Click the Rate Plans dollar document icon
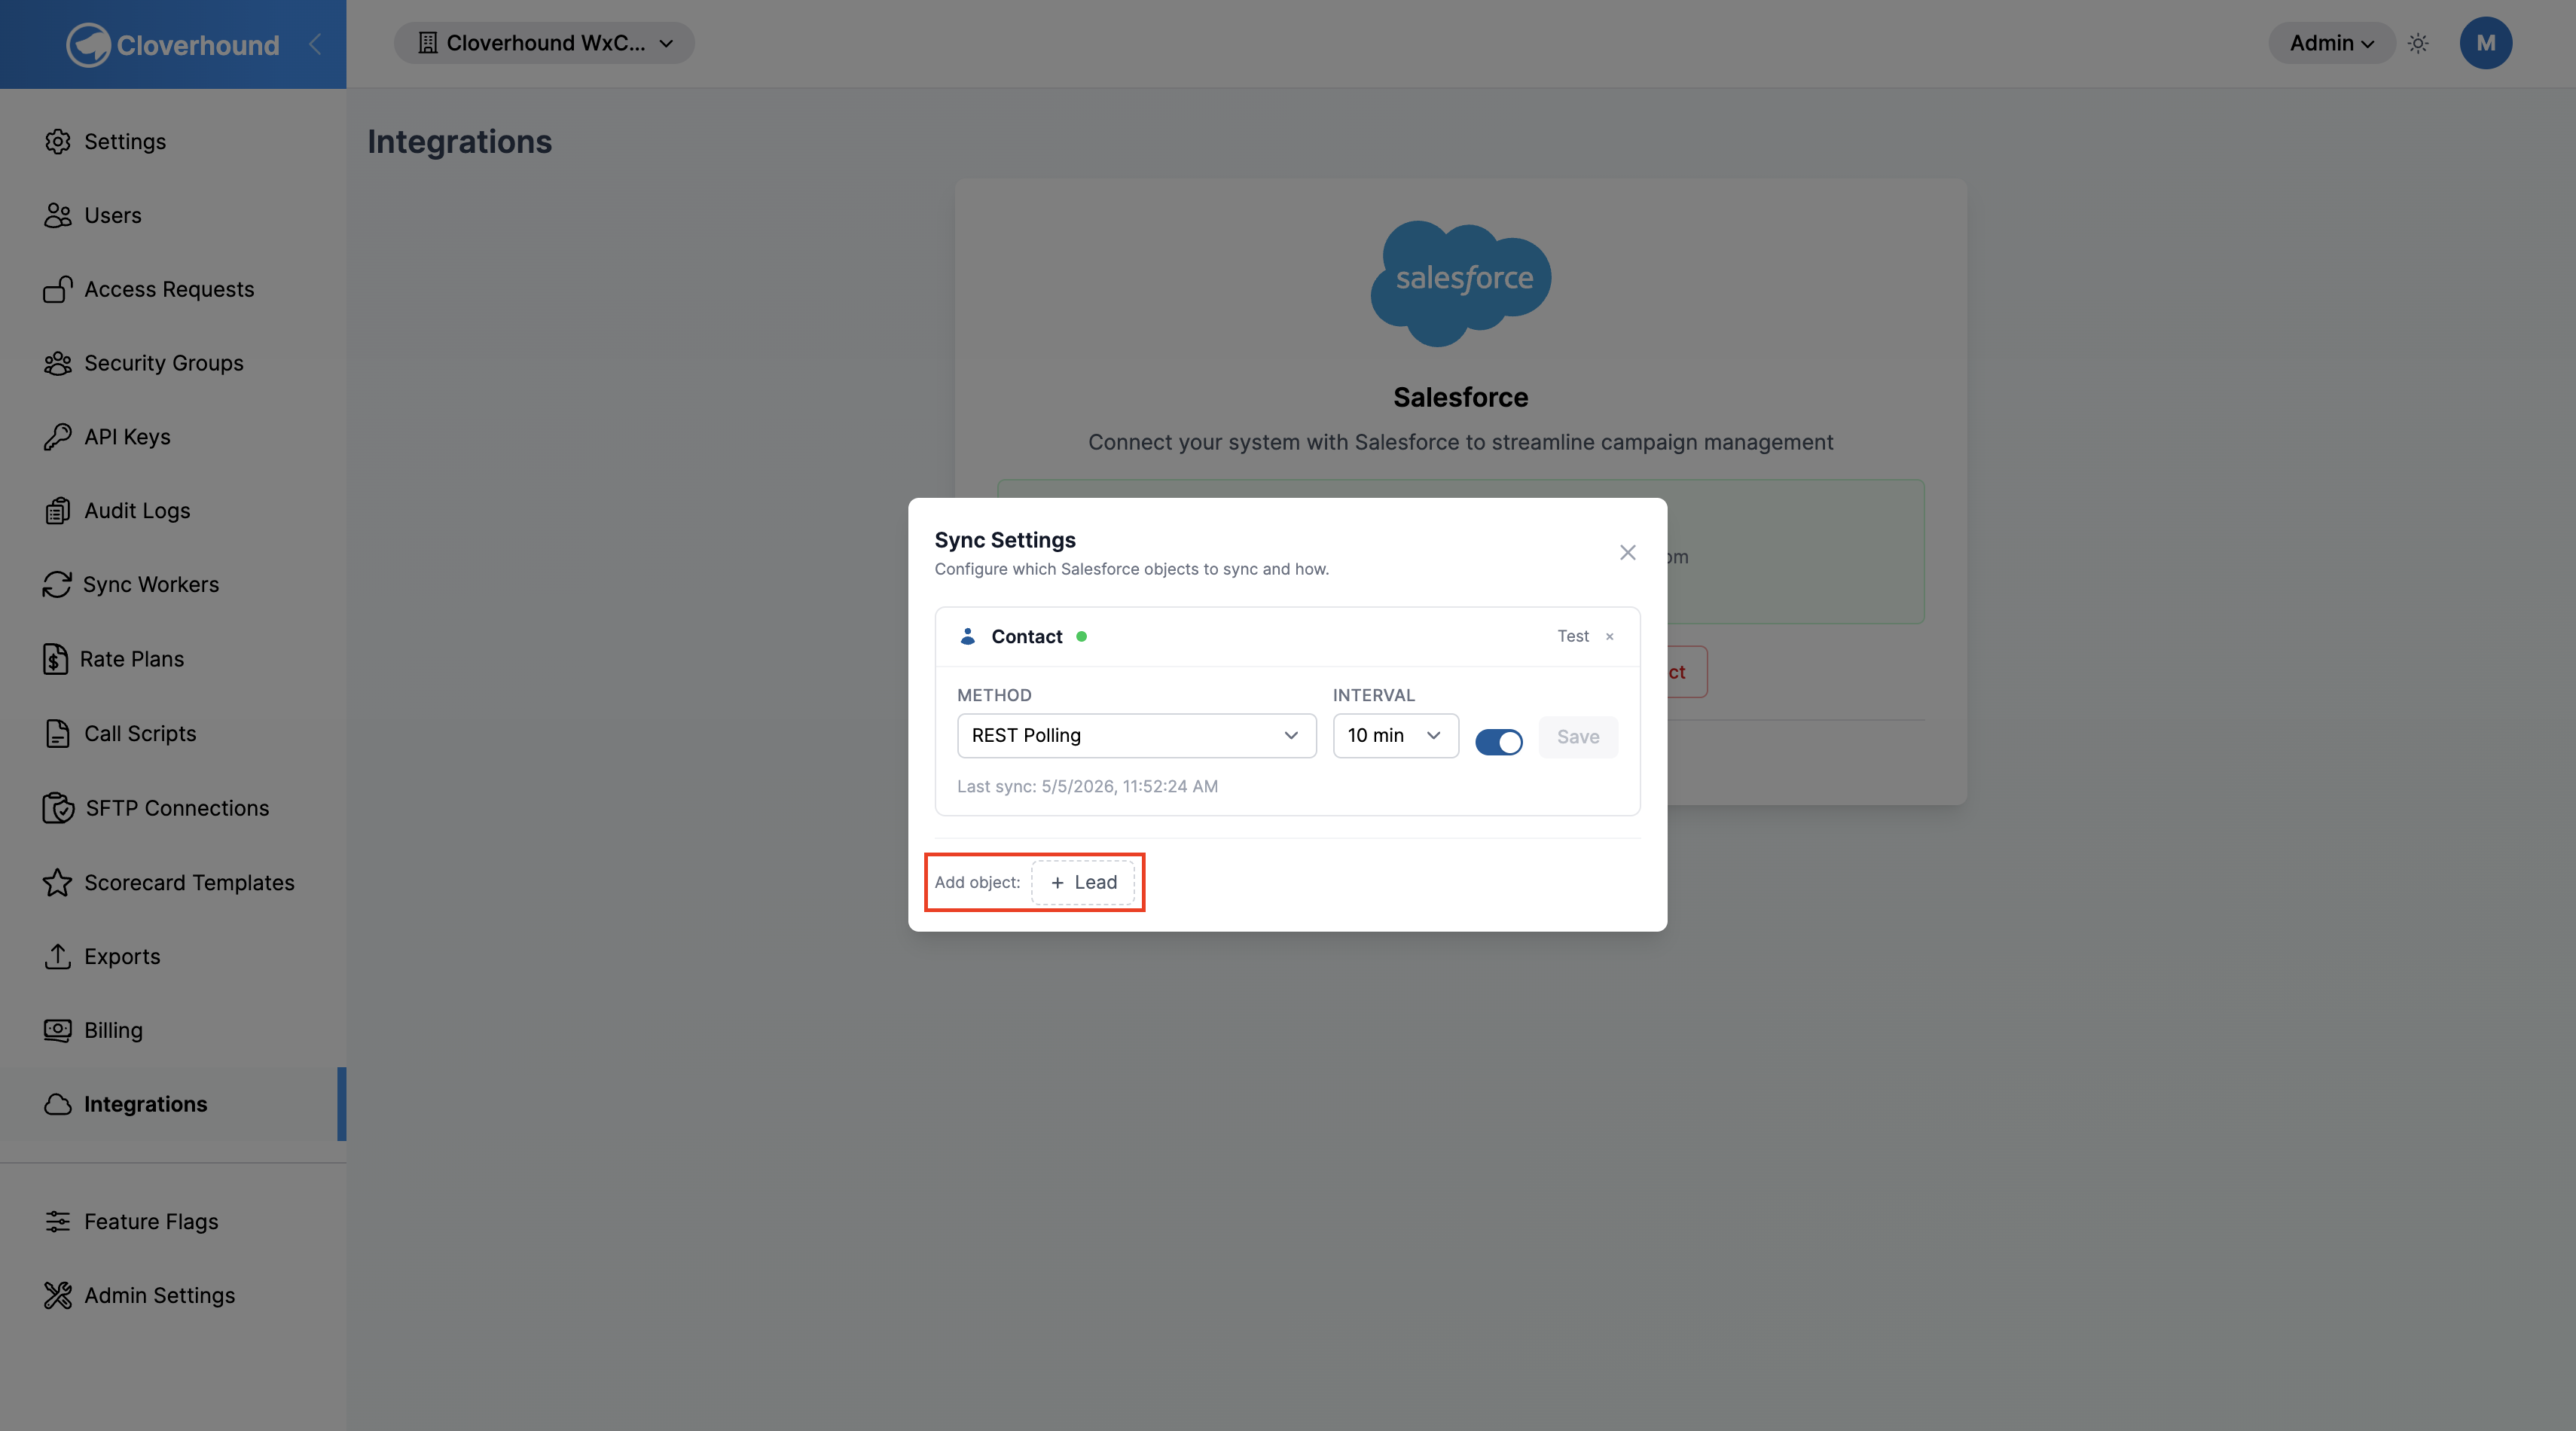 [56, 659]
